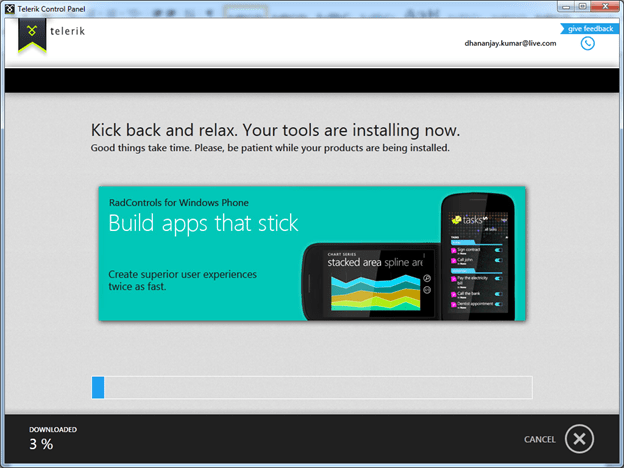Click the DOWNLOADED 3 % status text
Viewport: 624px width, 468px height.
pos(52,438)
